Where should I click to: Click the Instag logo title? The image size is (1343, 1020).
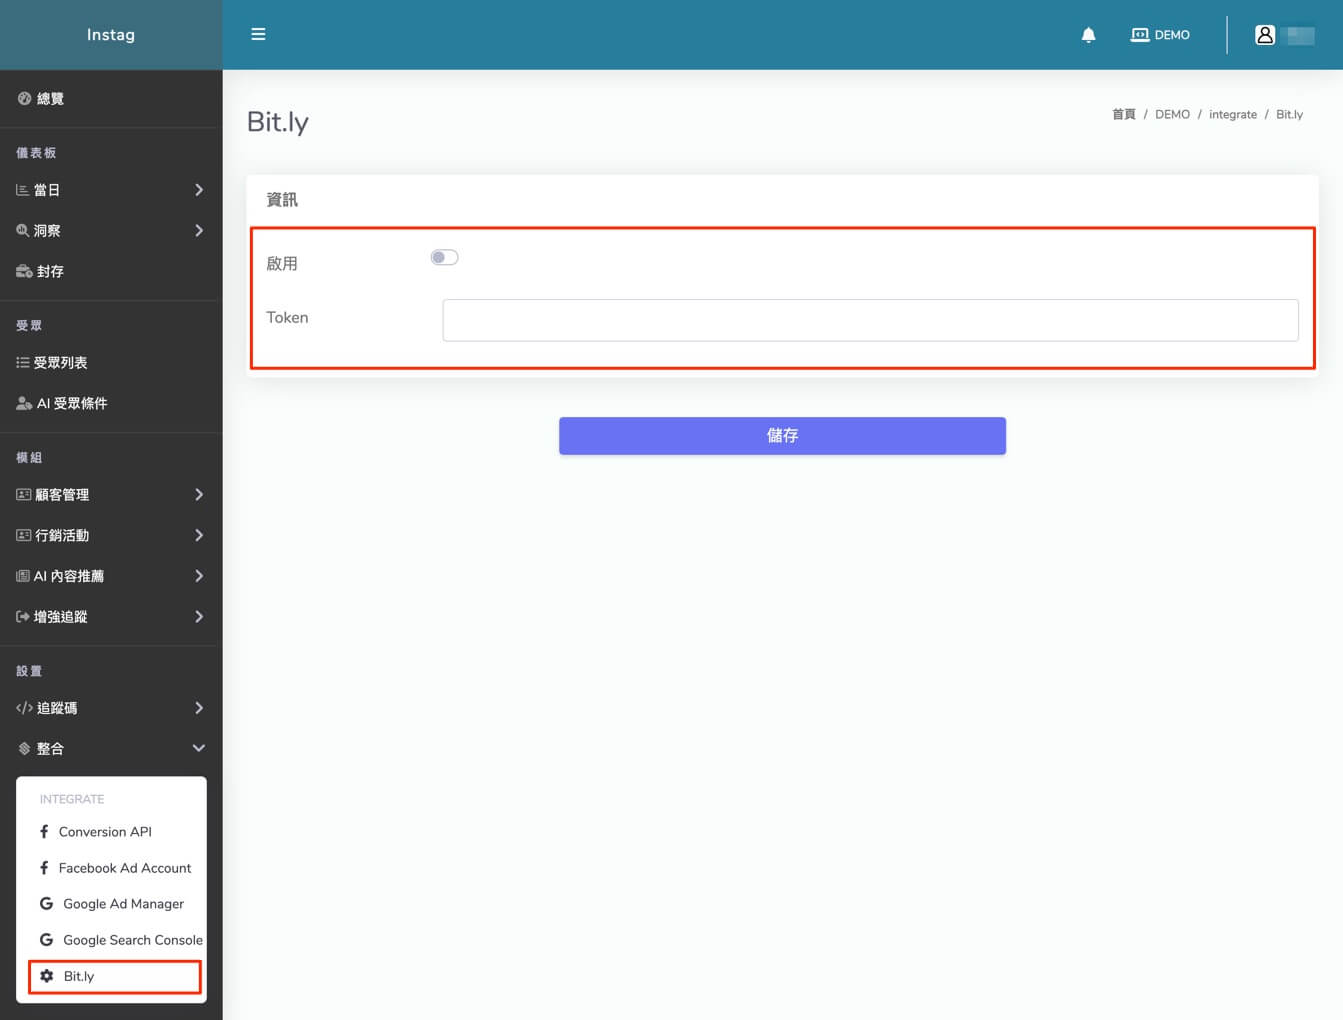111,35
